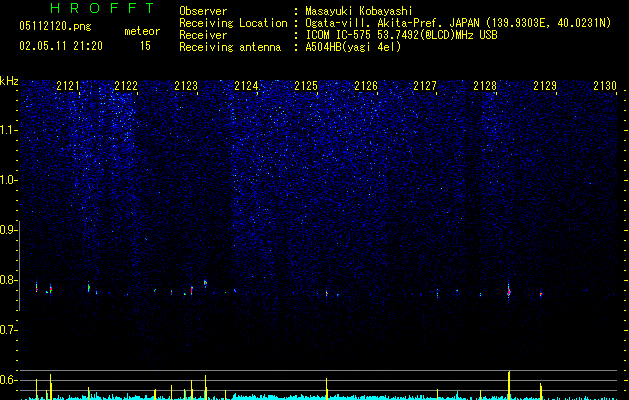Select observer name Masayuki Kobayashi
Image resolution: width=629 pixels, height=400 pixels.
359,11
